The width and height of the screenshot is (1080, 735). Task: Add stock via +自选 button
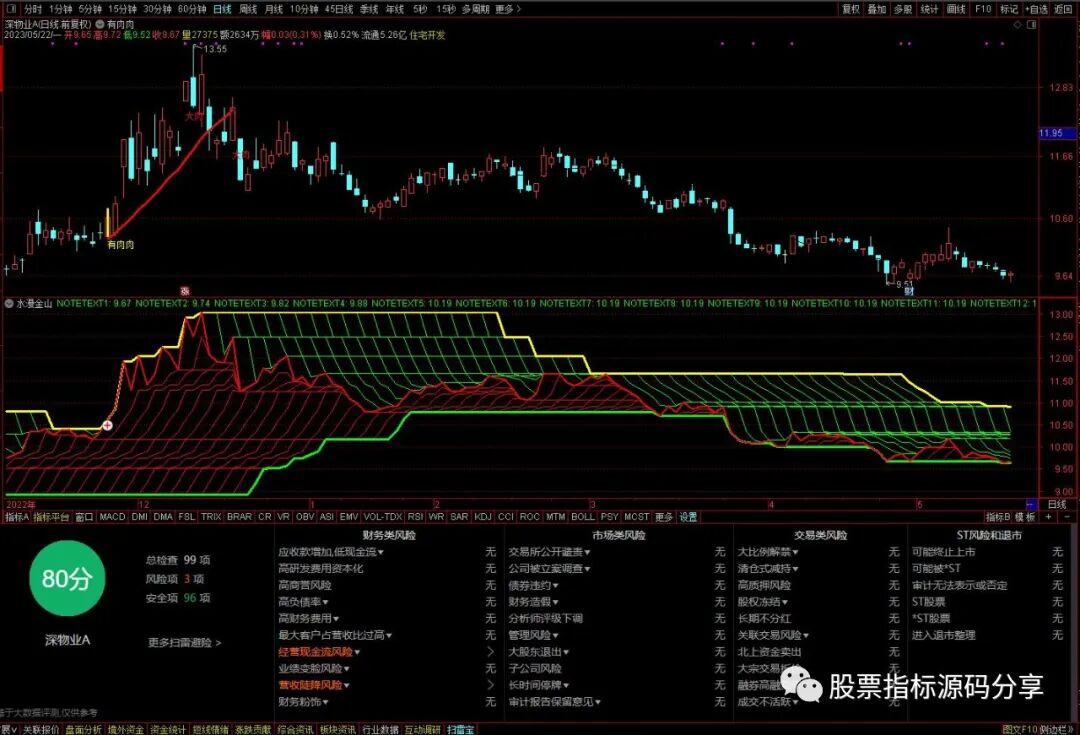[x=1037, y=9]
